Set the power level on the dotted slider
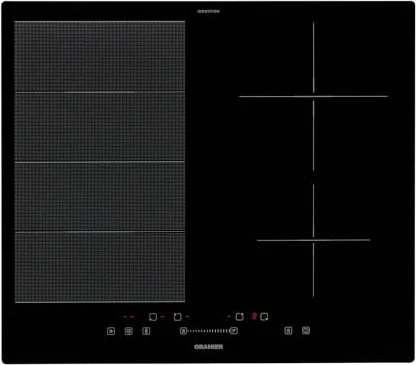This screenshot has width=416, height=365. 208,331
